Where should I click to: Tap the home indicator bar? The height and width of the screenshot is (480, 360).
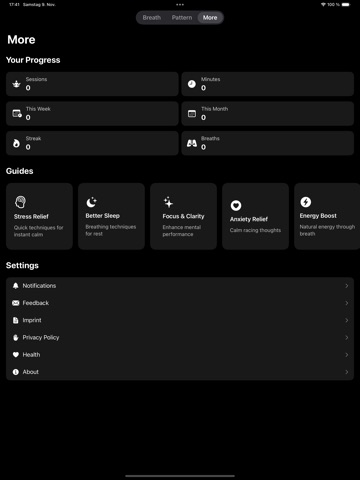[x=180, y=476]
